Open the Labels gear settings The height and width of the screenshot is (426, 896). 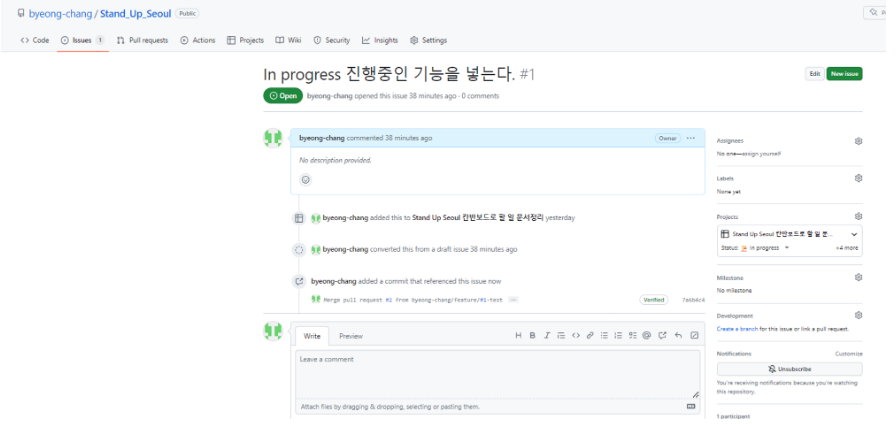[858, 178]
